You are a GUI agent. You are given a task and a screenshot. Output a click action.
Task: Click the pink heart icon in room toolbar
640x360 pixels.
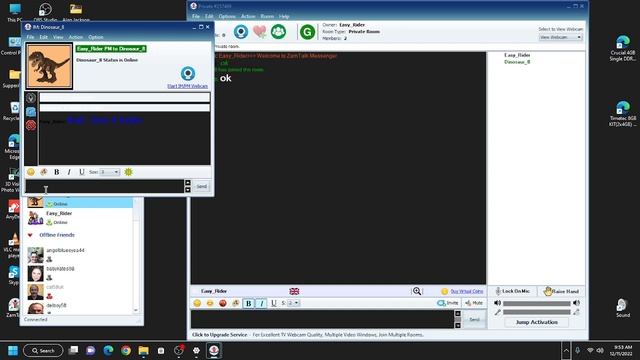pos(260,31)
